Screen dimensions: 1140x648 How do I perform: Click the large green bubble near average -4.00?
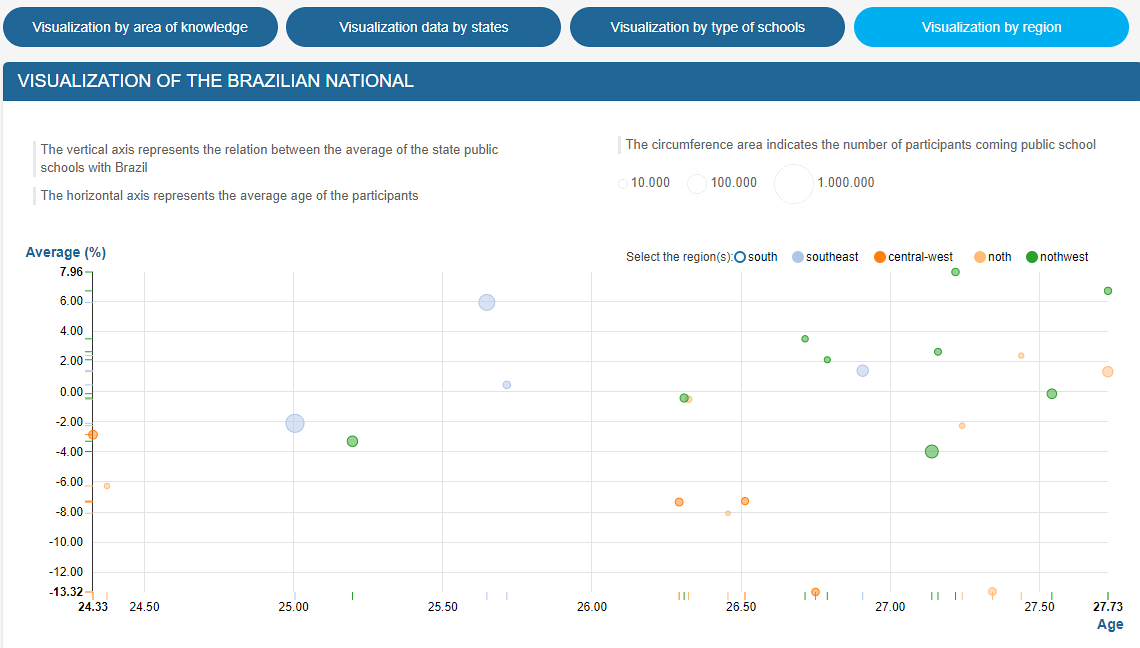tap(932, 452)
